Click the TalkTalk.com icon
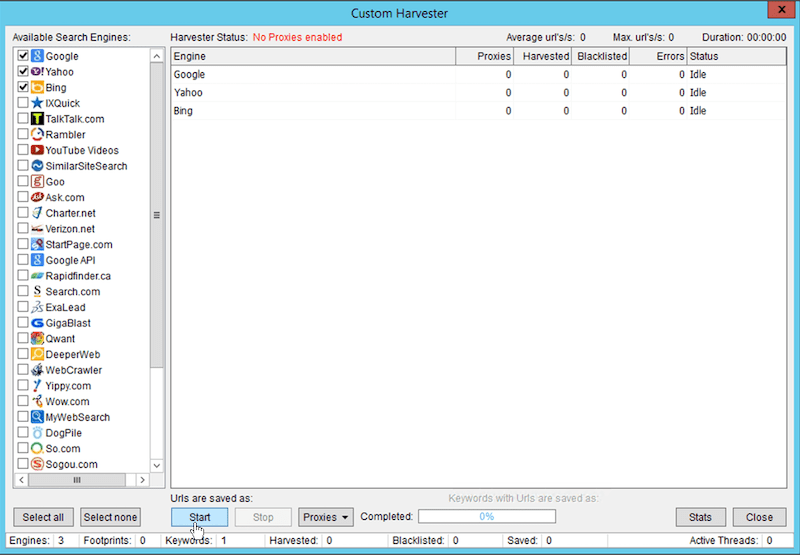The width and height of the screenshot is (800, 555). tap(37, 119)
